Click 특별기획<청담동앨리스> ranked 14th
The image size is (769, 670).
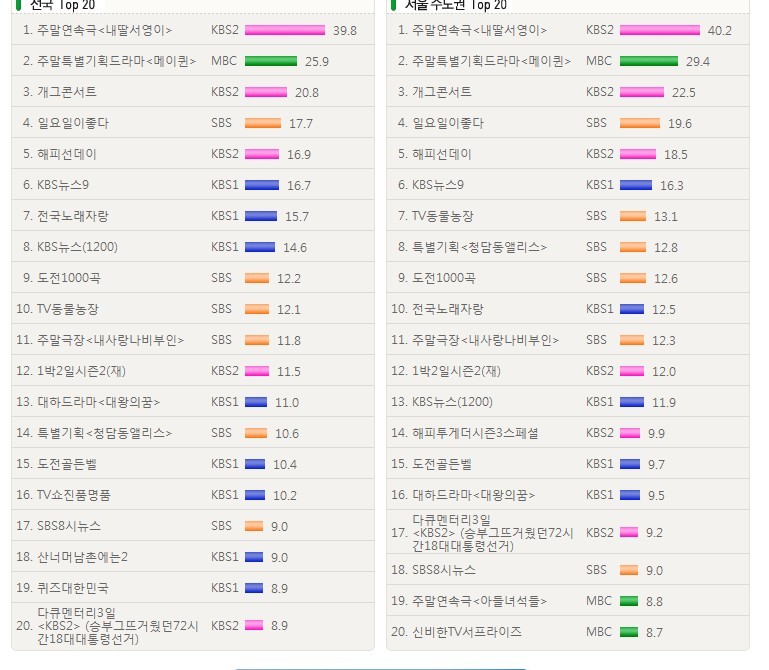[104, 433]
